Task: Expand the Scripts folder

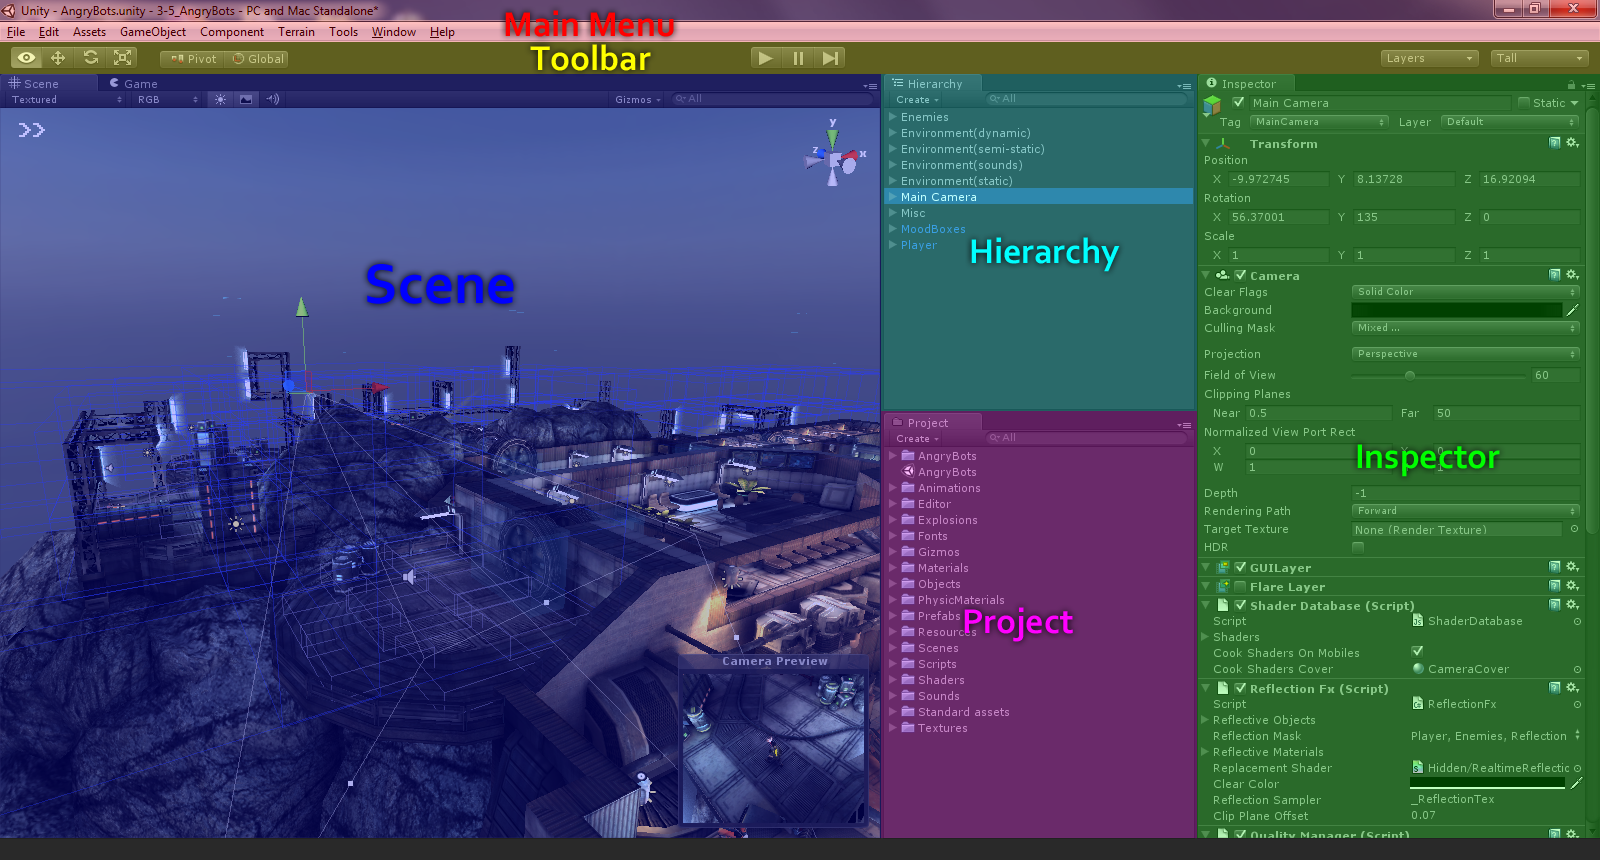Action: pos(893,664)
